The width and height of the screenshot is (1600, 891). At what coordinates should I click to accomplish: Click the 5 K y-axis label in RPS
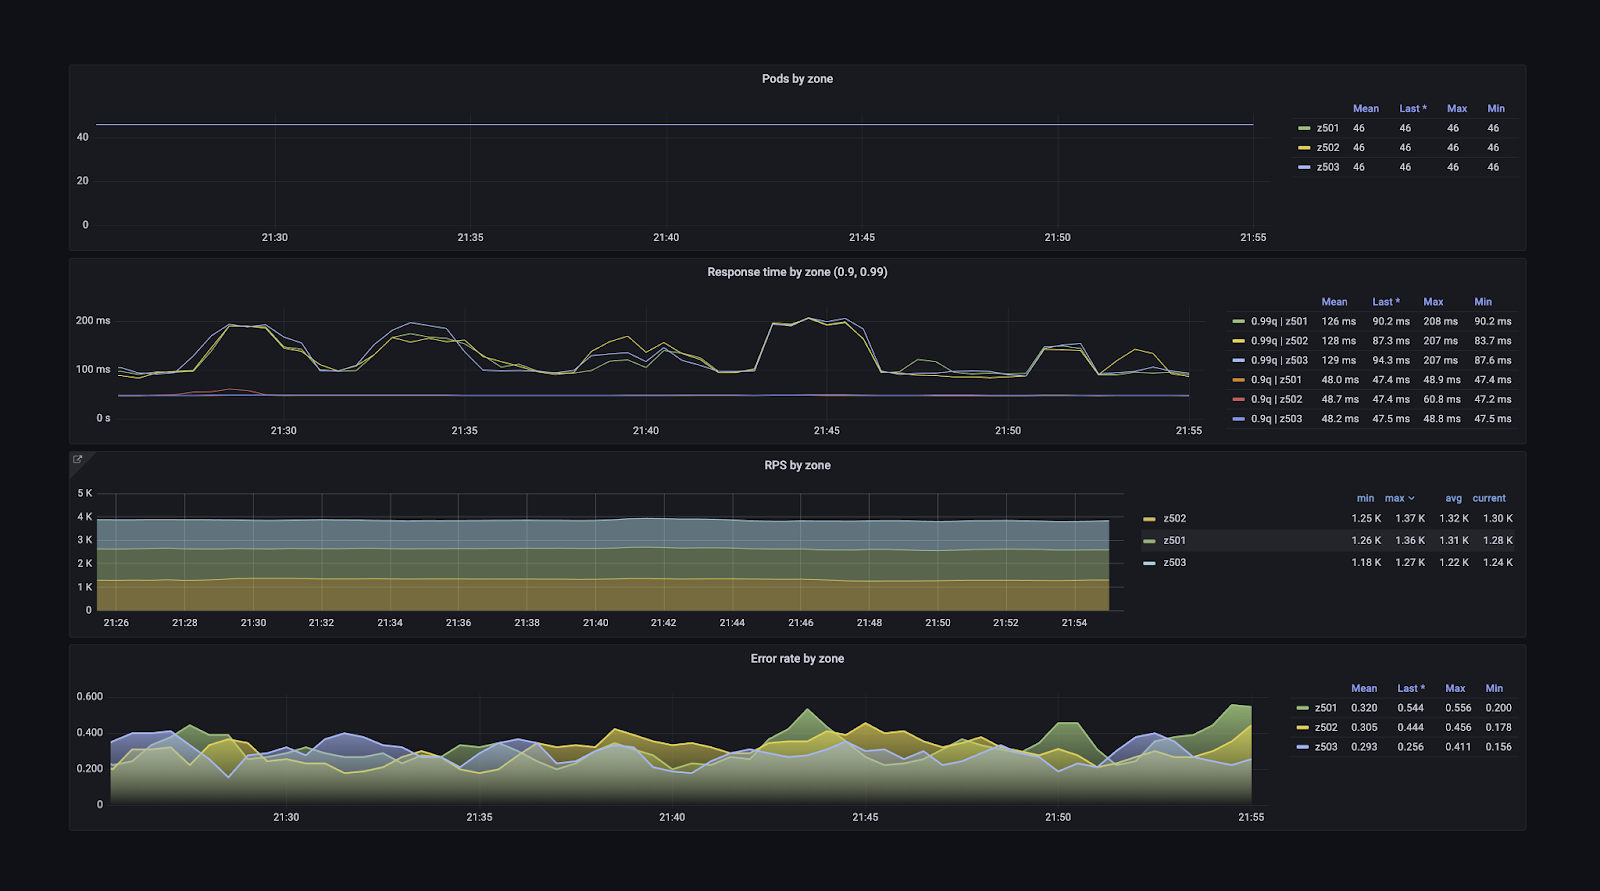(x=85, y=493)
